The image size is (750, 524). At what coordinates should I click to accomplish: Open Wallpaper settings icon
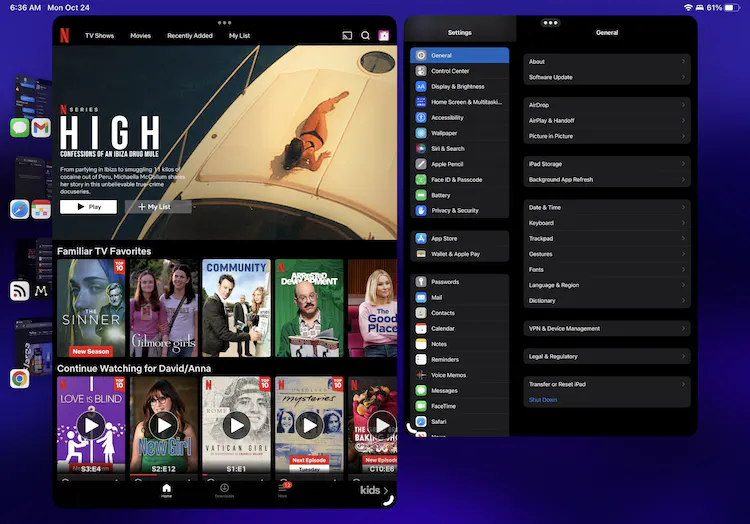tap(421, 133)
